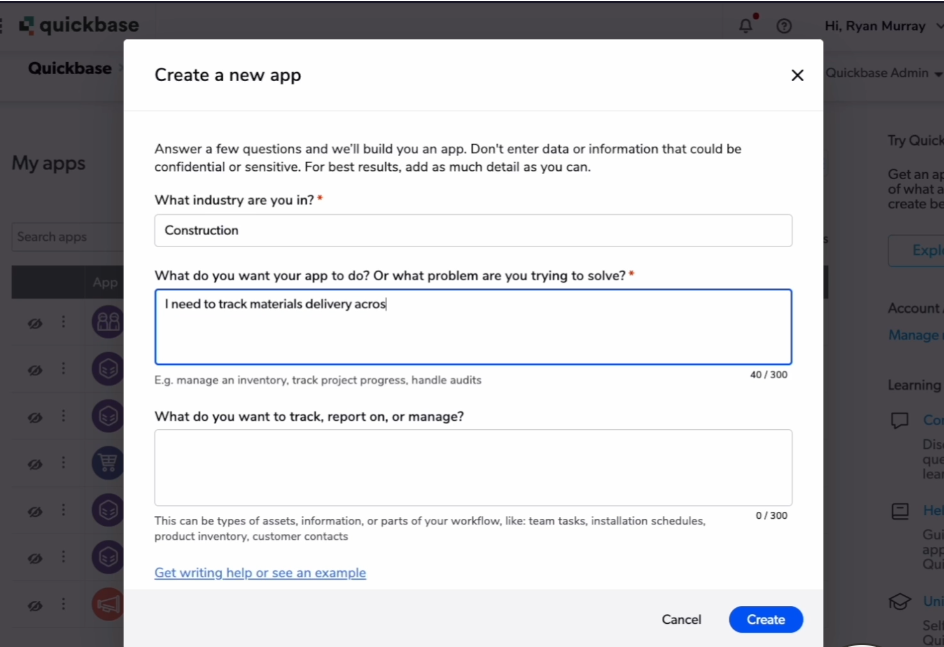Viewport: 944px width, 647px height.
Task: Click the blue Create button
Action: point(766,619)
